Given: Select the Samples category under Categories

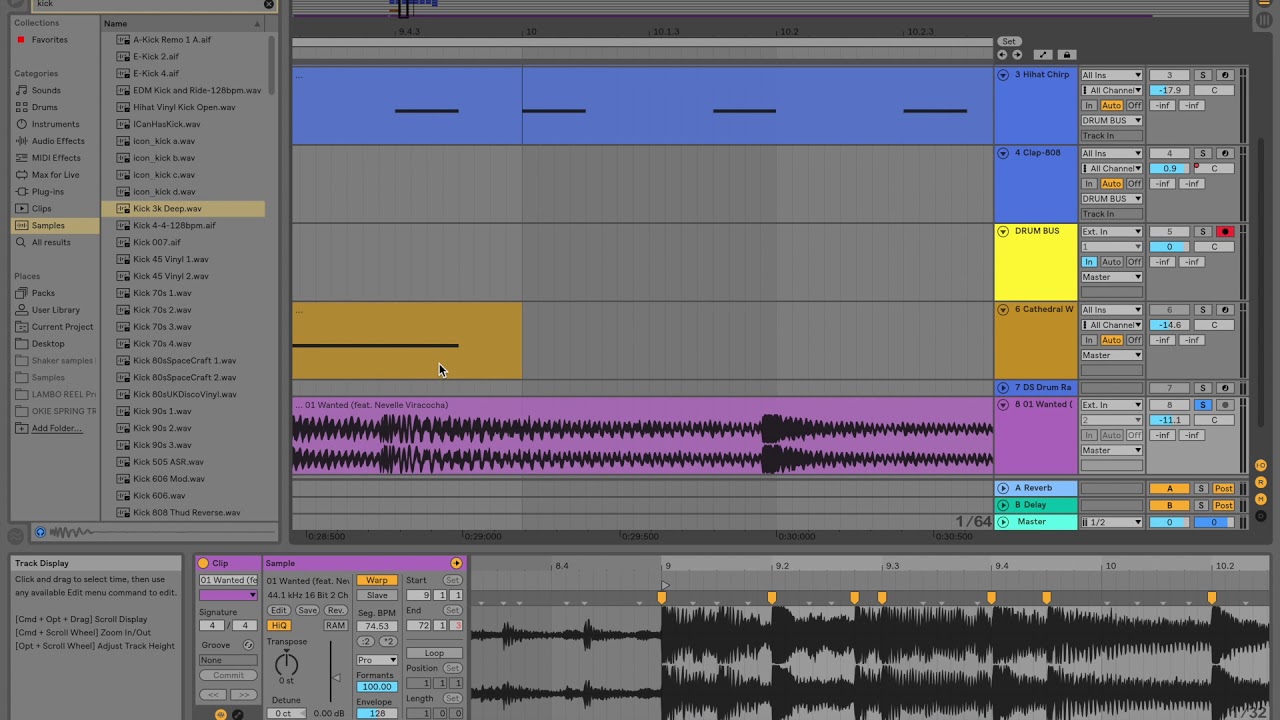Looking at the screenshot, I should point(48,226).
